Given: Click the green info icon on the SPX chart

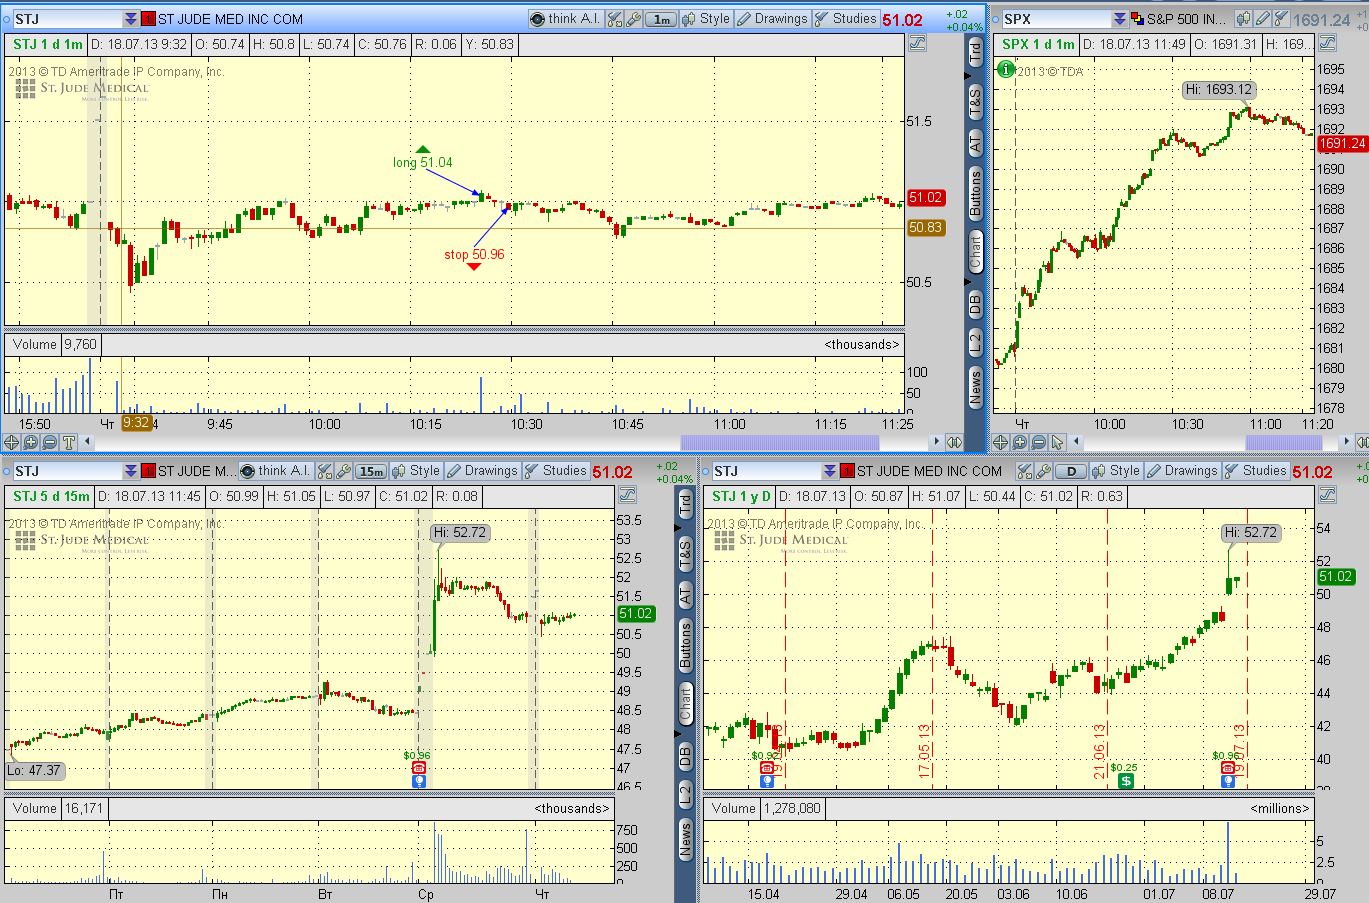Looking at the screenshot, I should [1005, 69].
